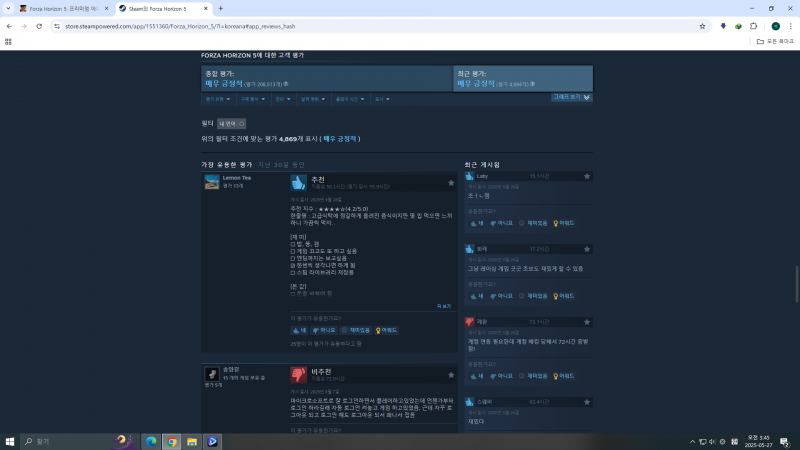Click thumbs-up icon on the 63.4시간 post
The height and width of the screenshot is (450, 800).
(469, 402)
